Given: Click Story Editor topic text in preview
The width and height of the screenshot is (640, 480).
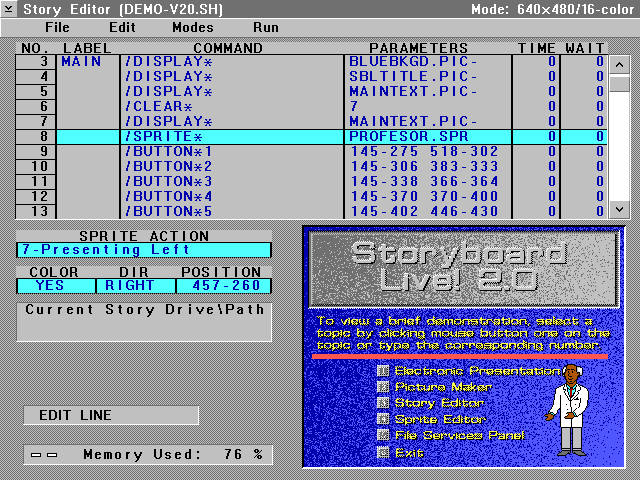Looking at the screenshot, I should [439, 403].
